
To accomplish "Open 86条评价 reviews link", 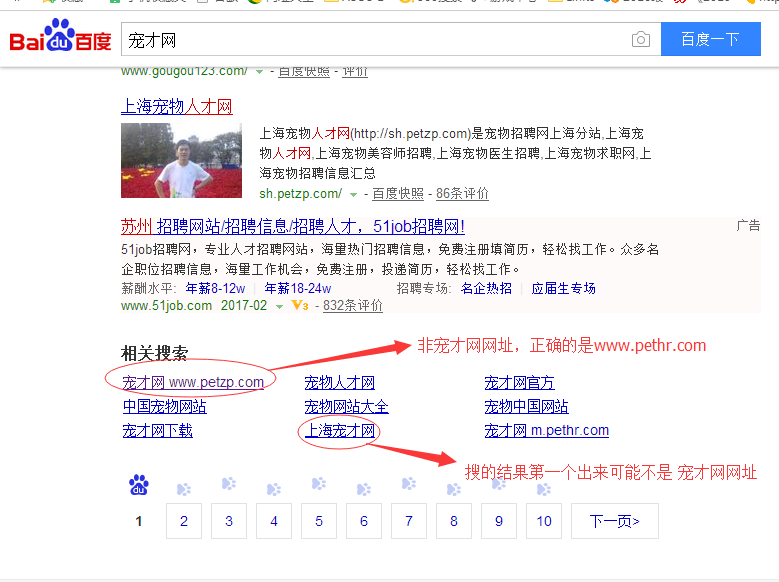I will click(x=462, y=193).
